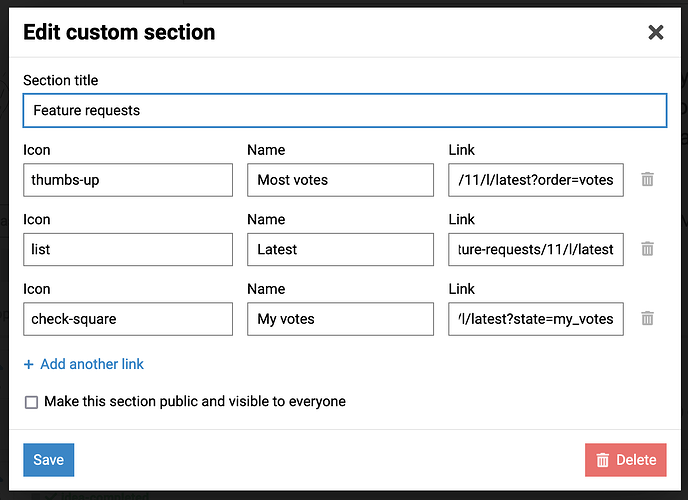
Task: Edit the Most votes name field
Action: [340, 180]
